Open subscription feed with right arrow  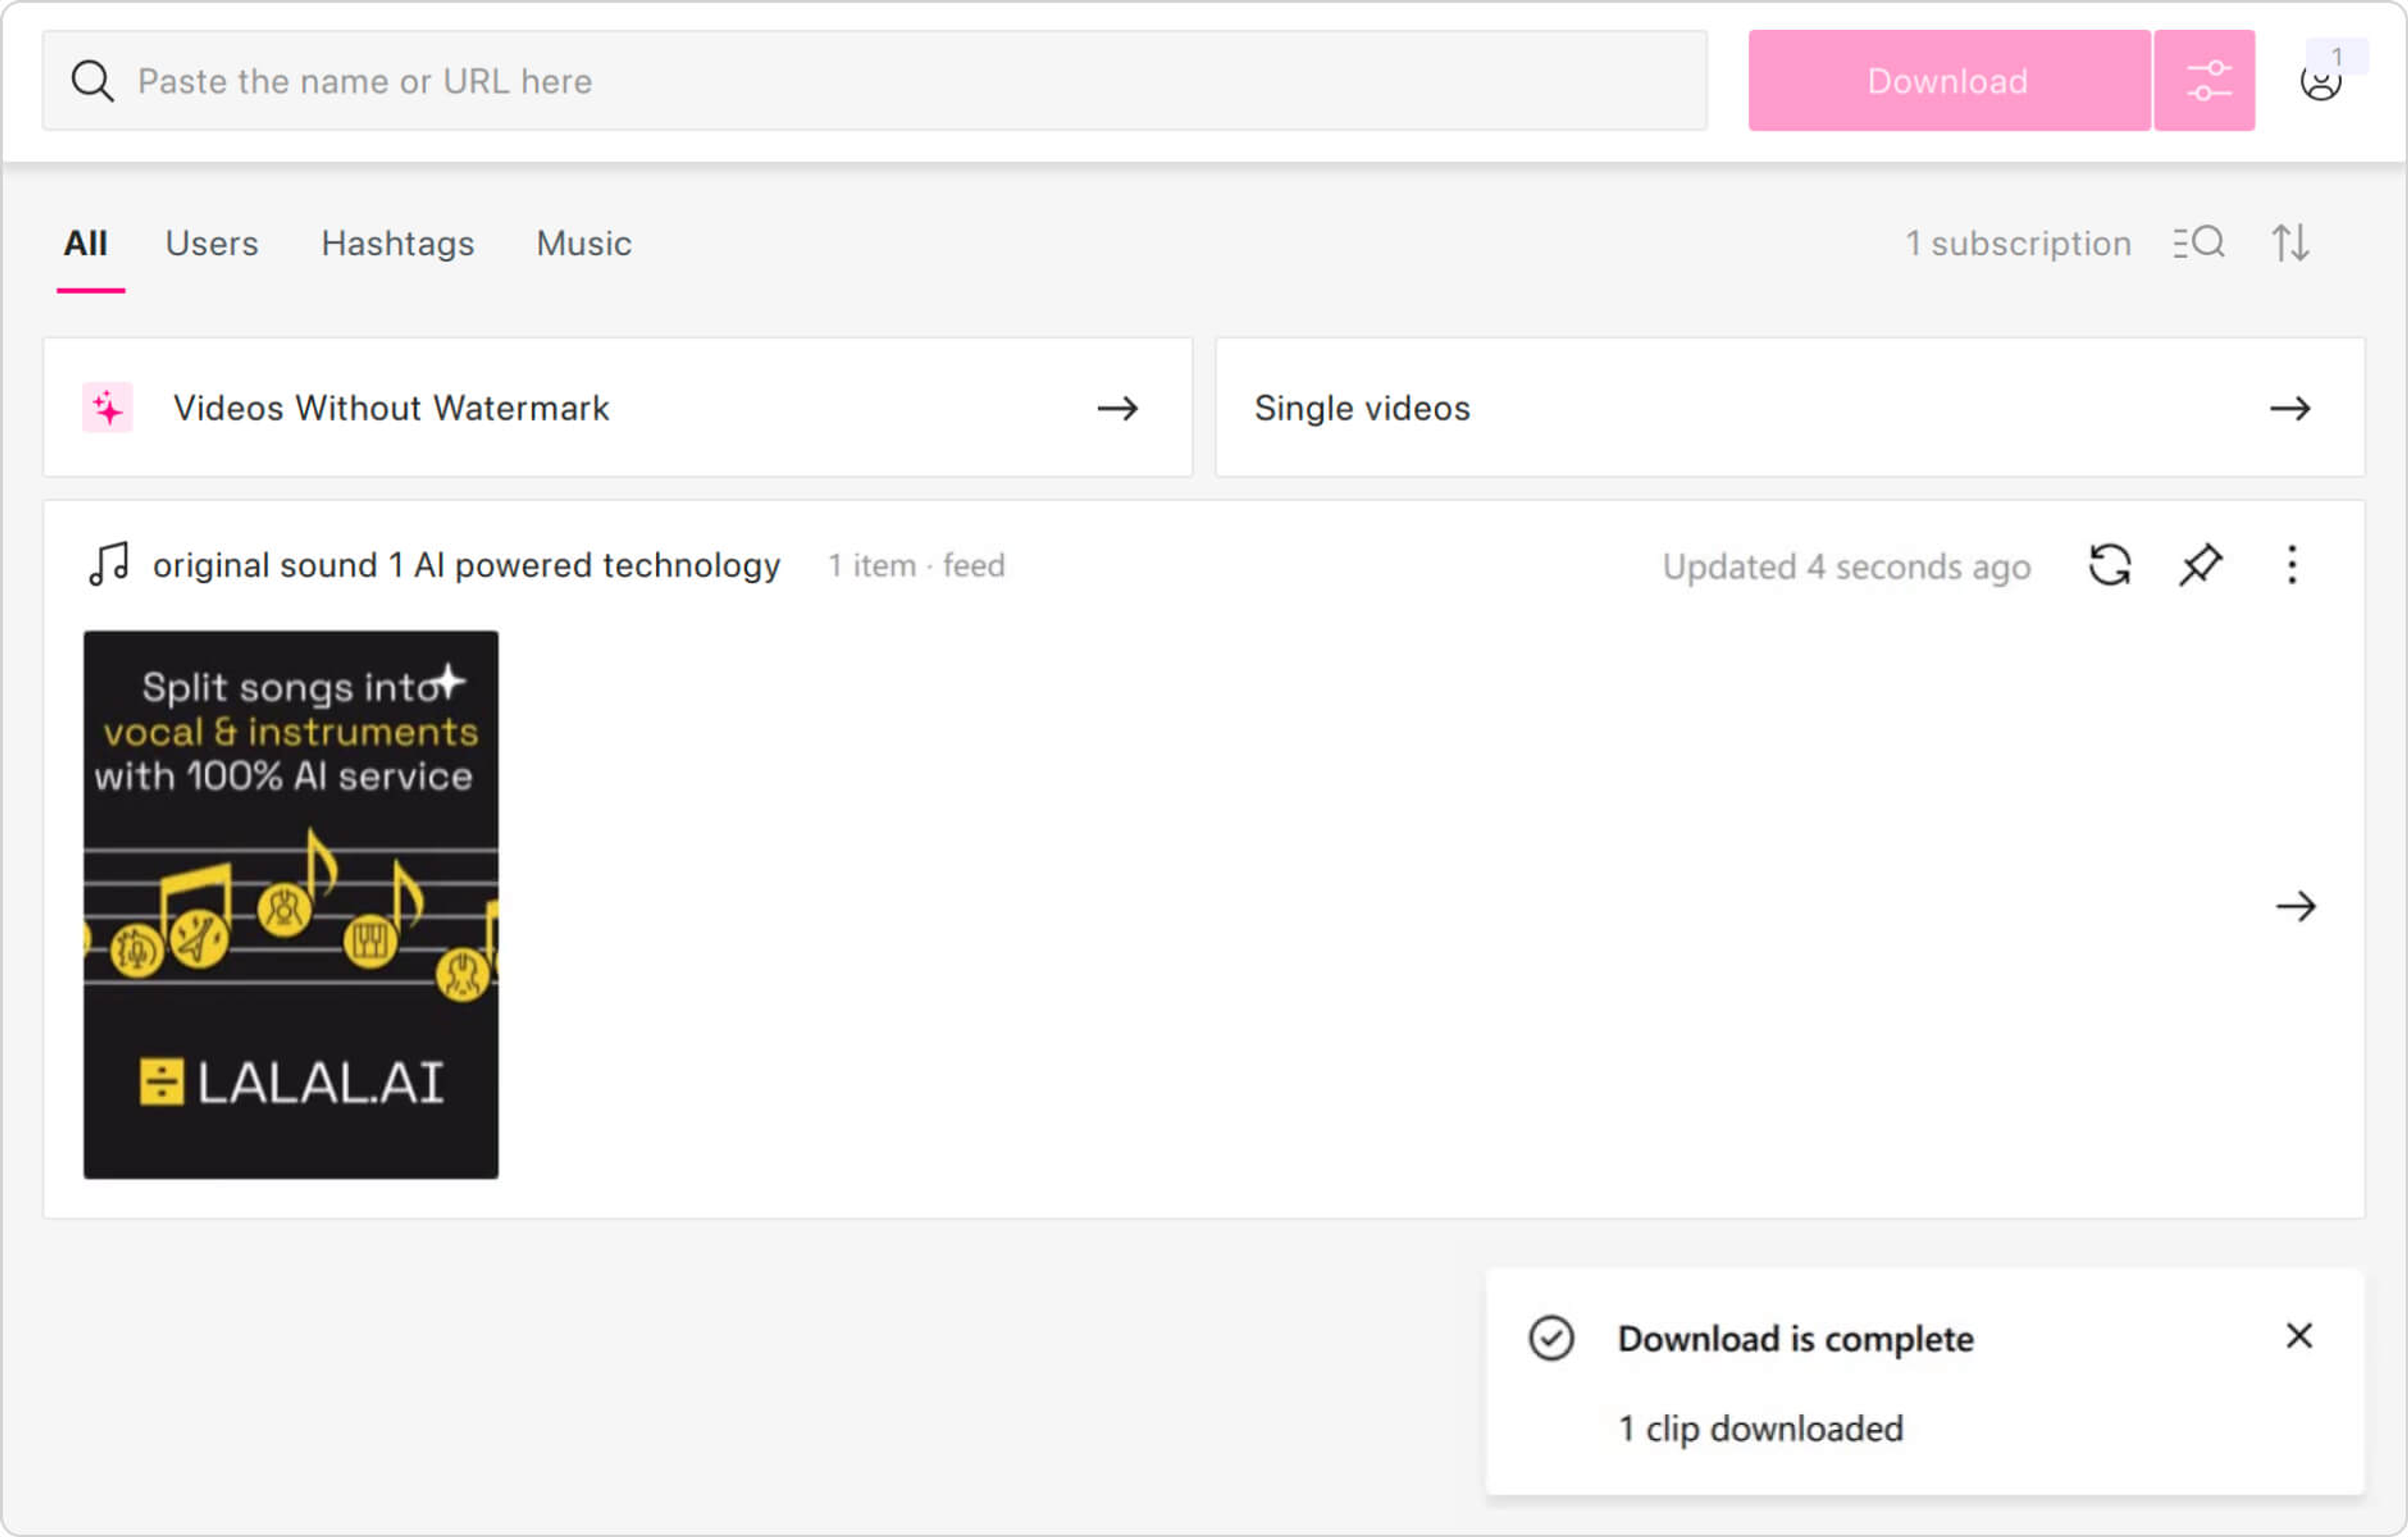tap(2295, 906)
